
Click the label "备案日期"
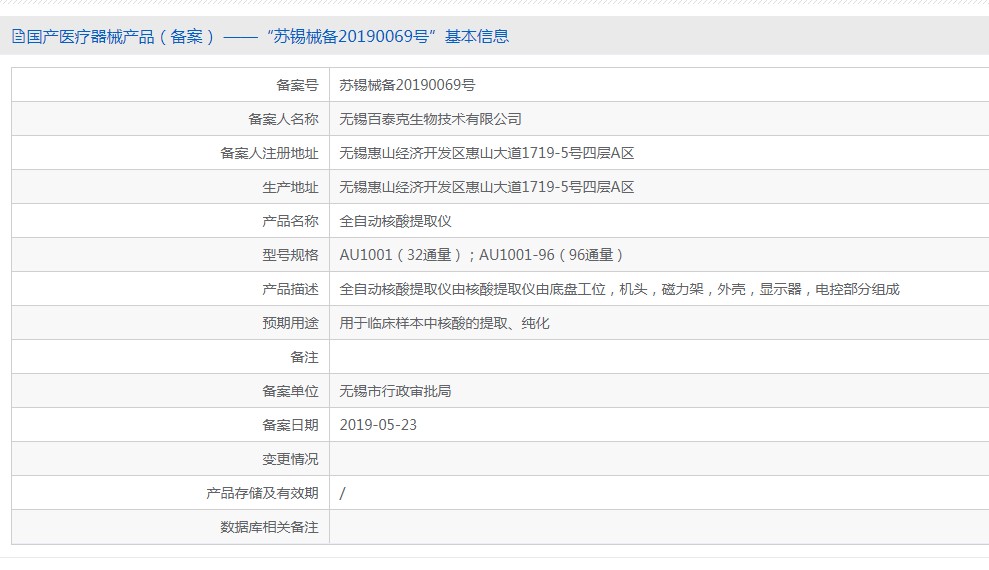pos(290,425)
